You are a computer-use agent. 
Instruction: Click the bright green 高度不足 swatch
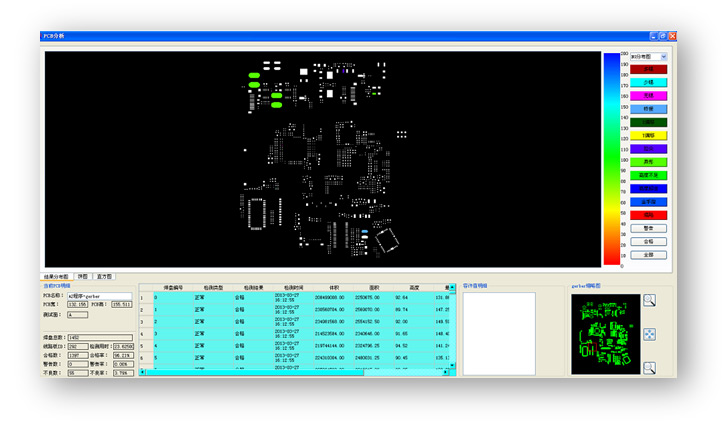coord(648,175)
